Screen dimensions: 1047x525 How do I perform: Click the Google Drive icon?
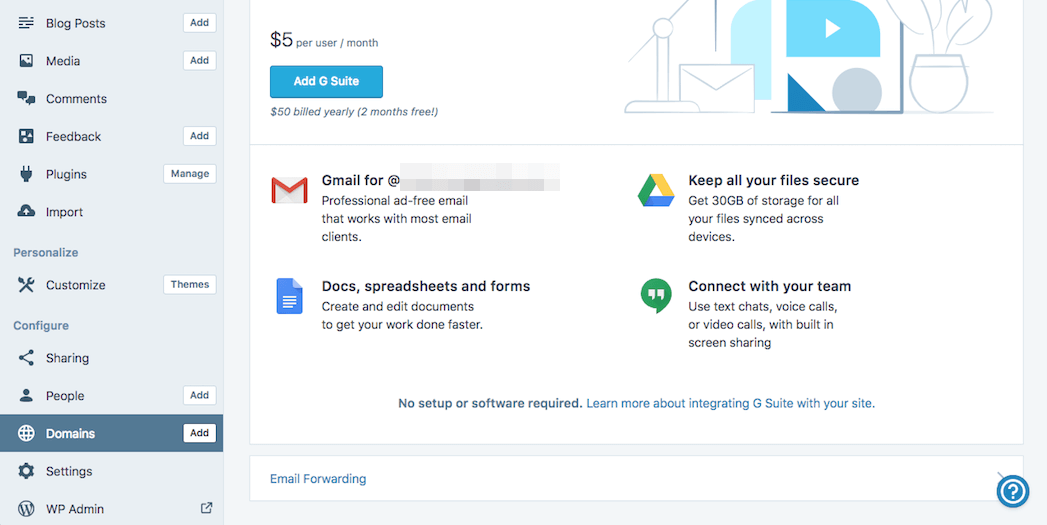tap(656, 190)
